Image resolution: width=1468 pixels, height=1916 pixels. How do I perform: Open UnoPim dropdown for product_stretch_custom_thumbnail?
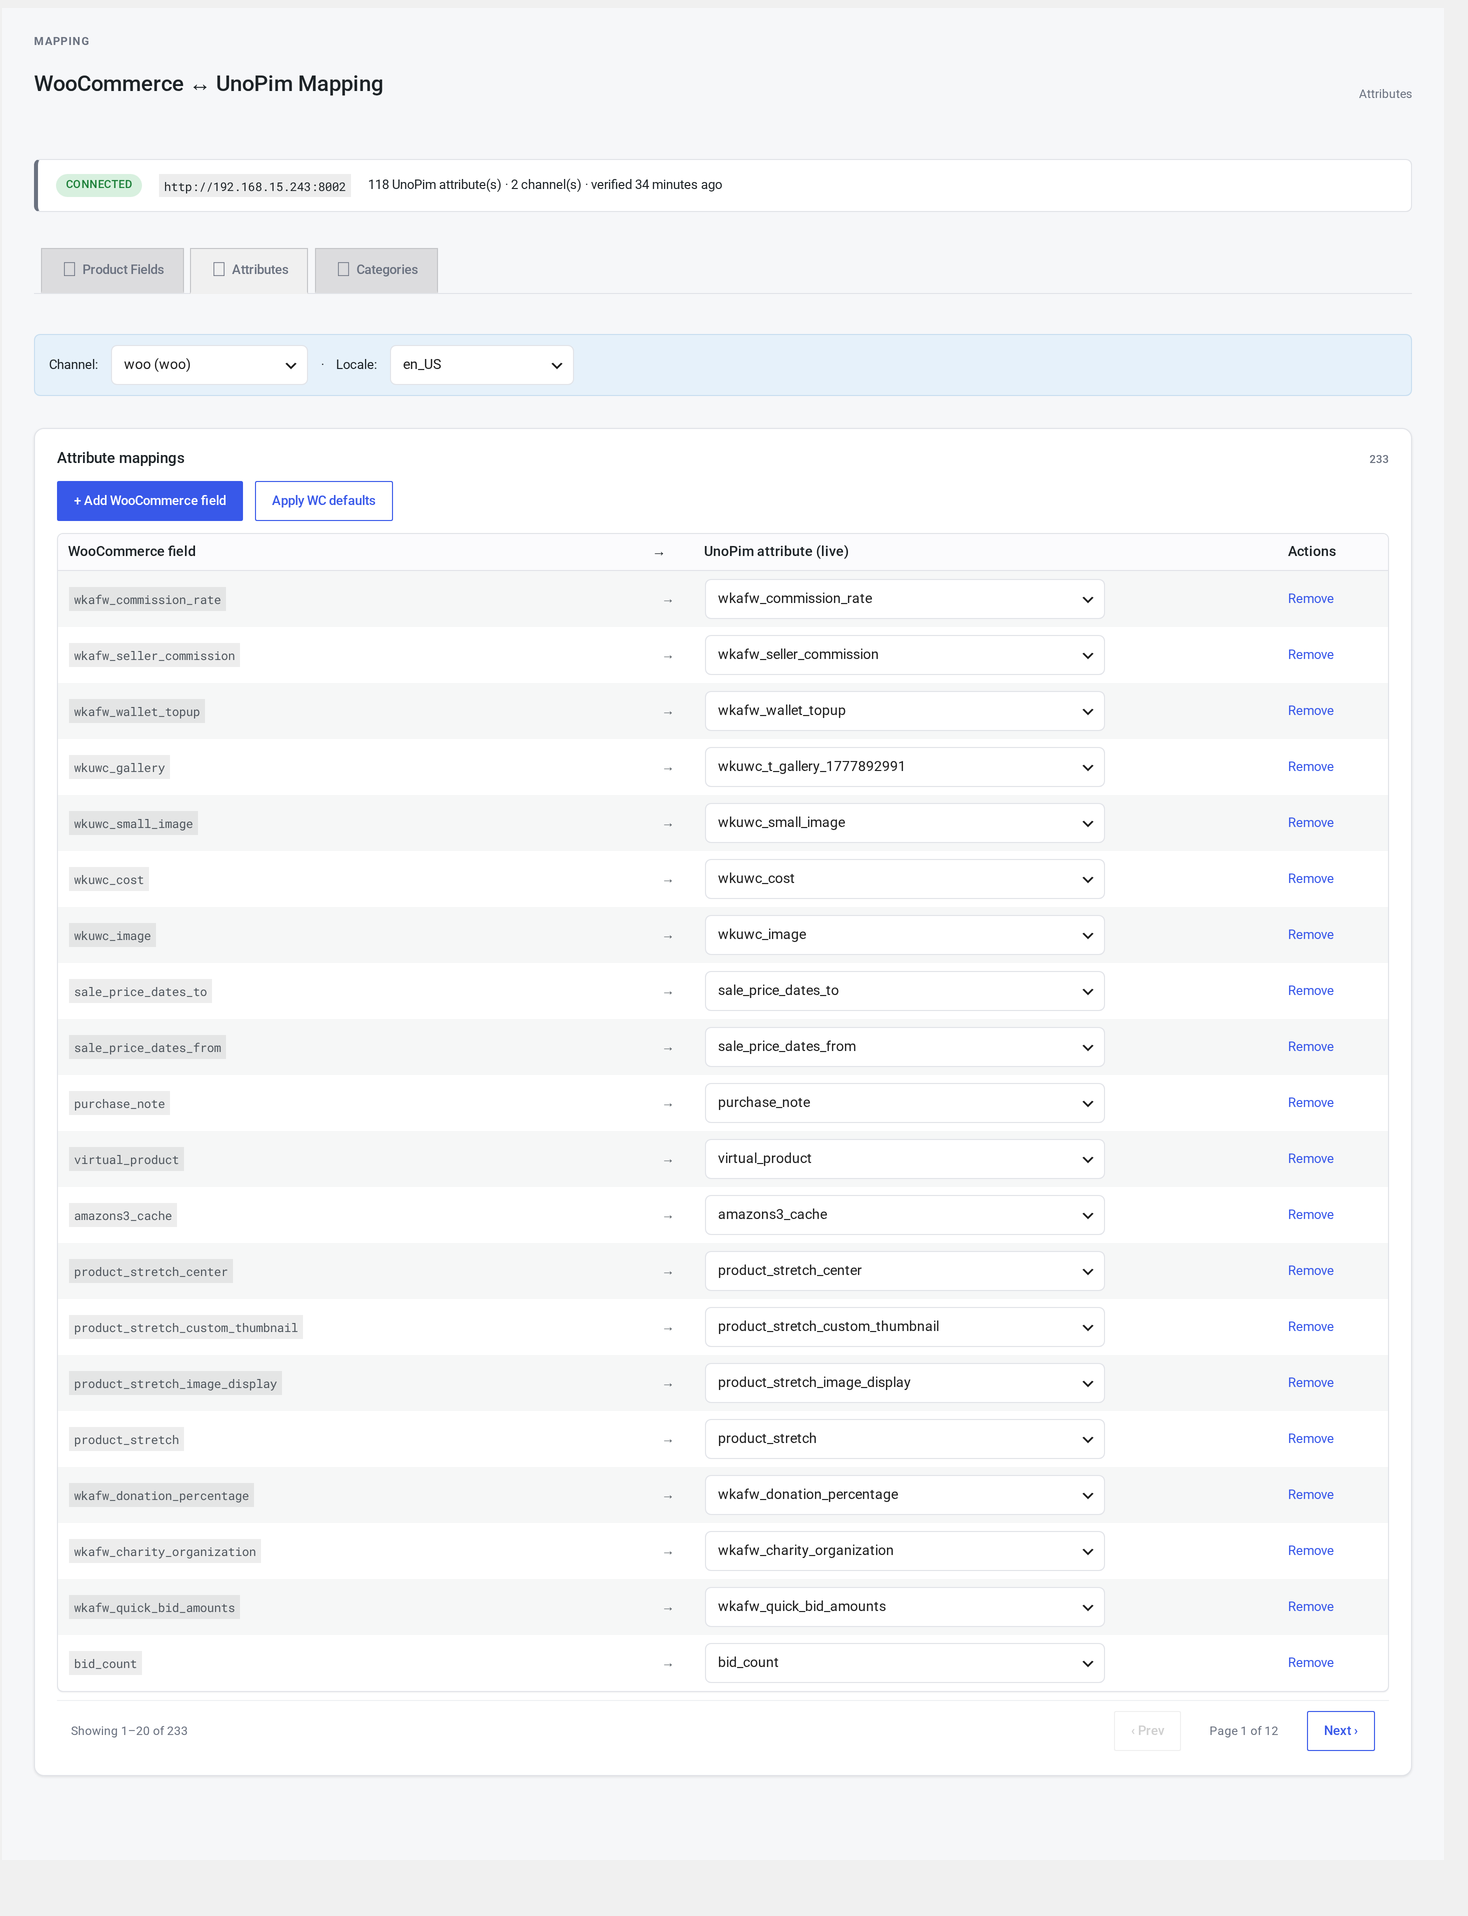[904, 1327]
